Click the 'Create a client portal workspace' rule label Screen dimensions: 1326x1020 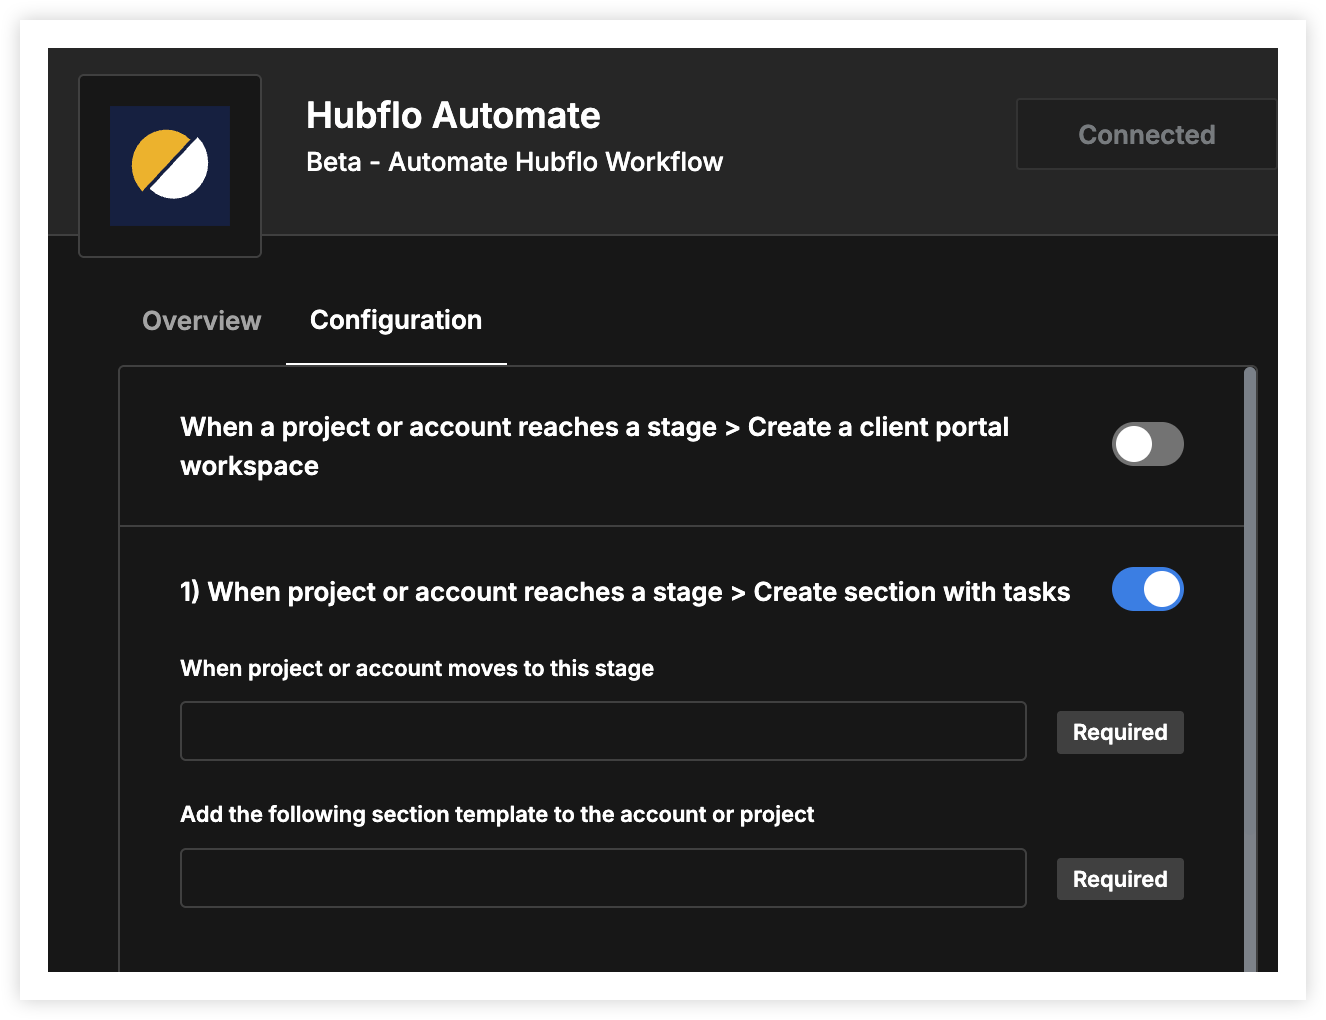click(x=594, y=446)
